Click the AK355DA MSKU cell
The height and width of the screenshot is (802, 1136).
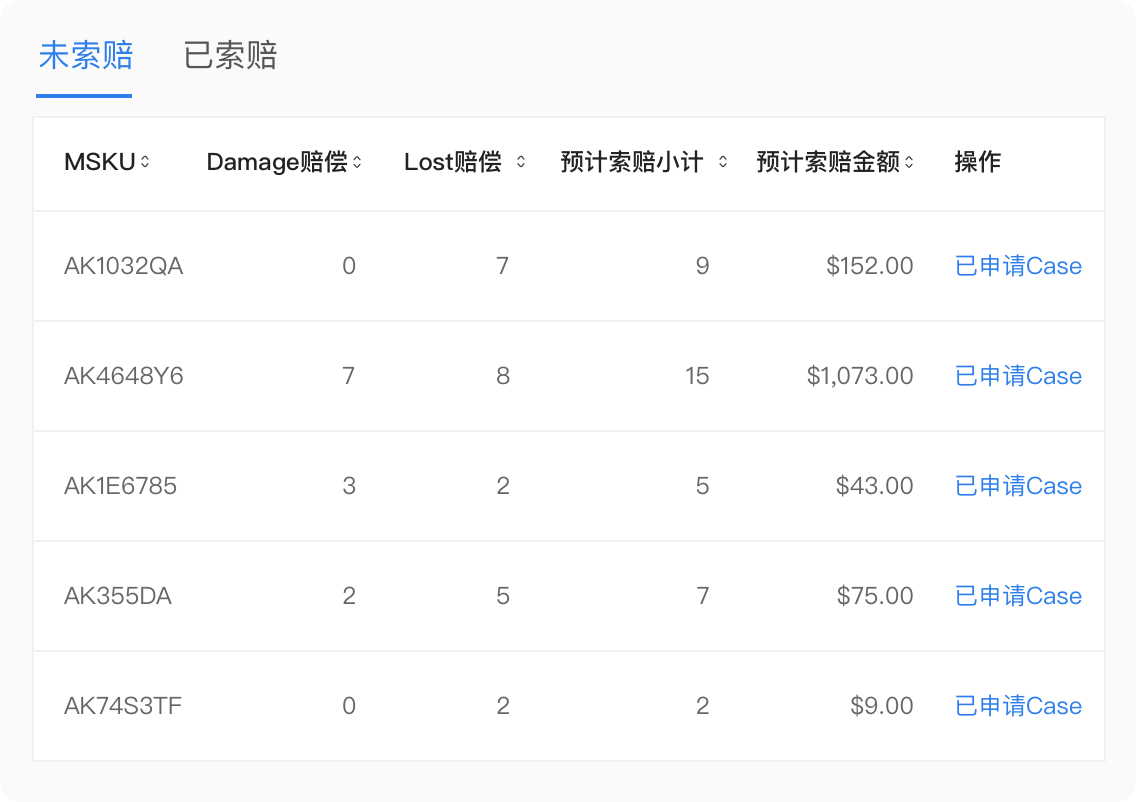point(117,596)
